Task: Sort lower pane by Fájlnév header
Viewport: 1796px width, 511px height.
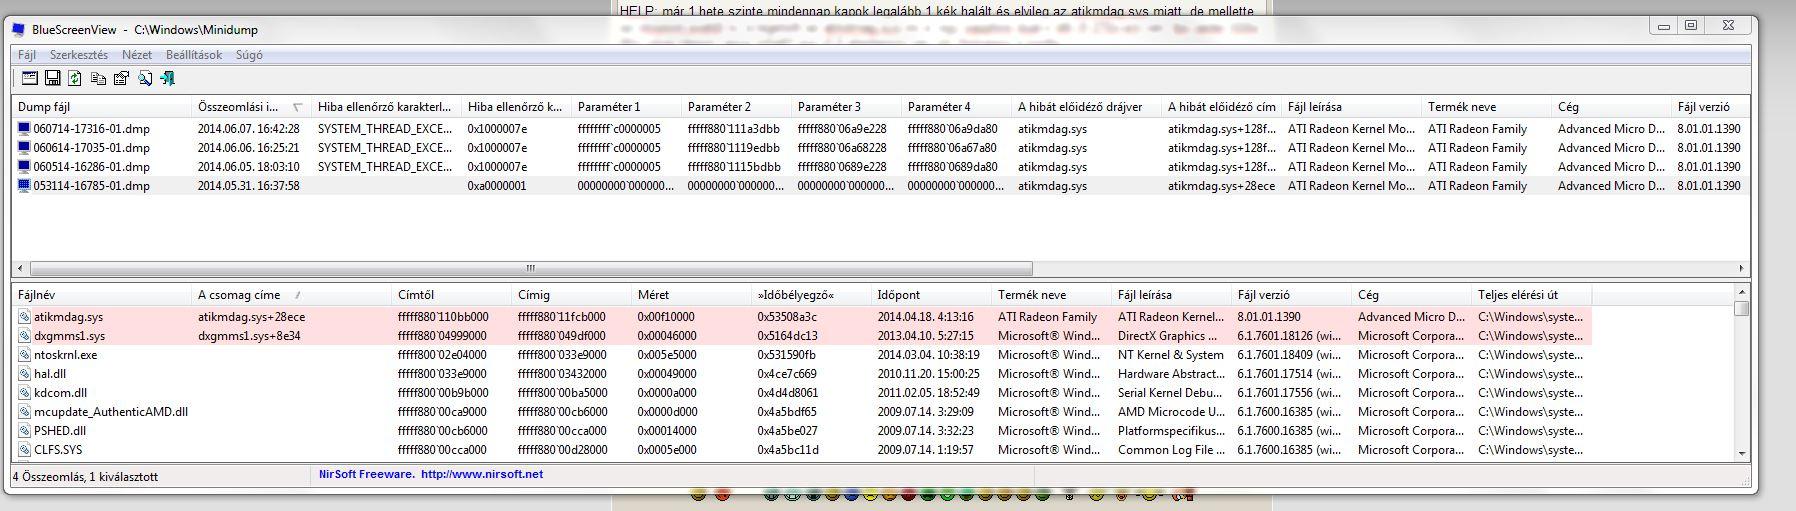Action: [102, 295]
